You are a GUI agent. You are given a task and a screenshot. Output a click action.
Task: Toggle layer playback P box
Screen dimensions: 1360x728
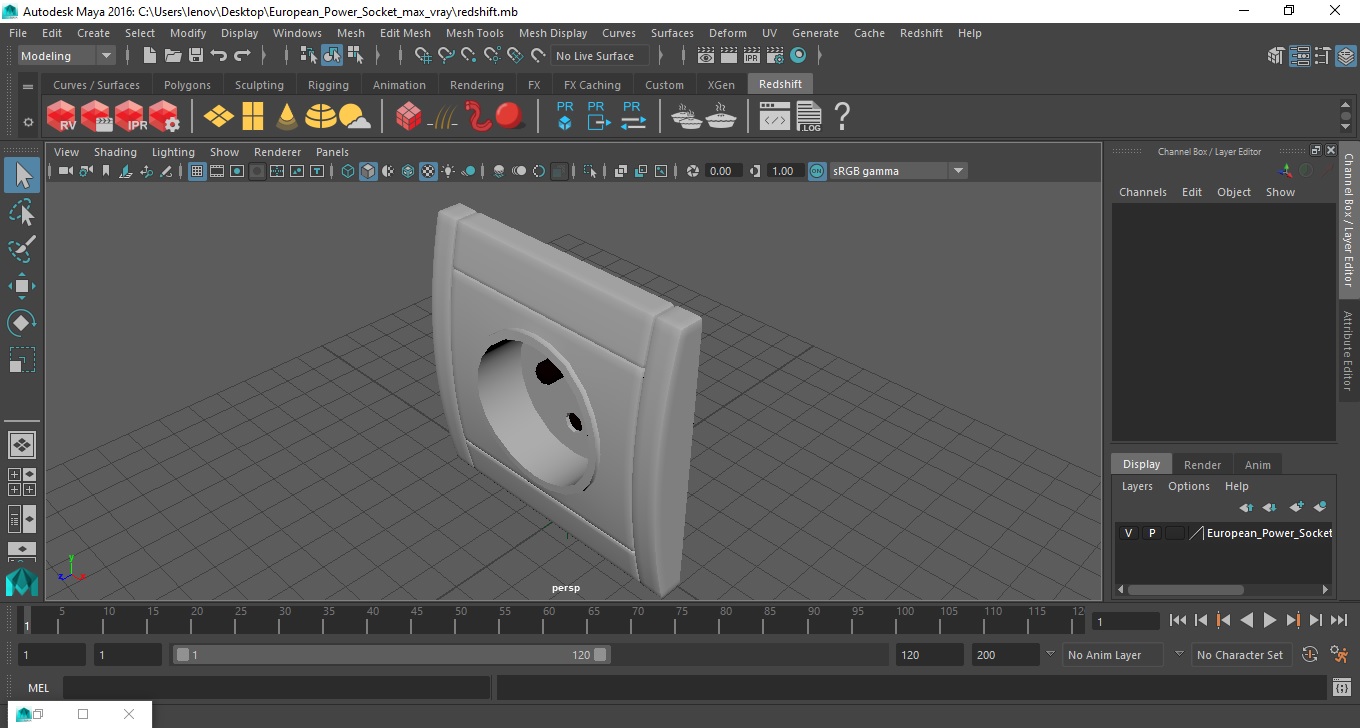point(1151,533)
